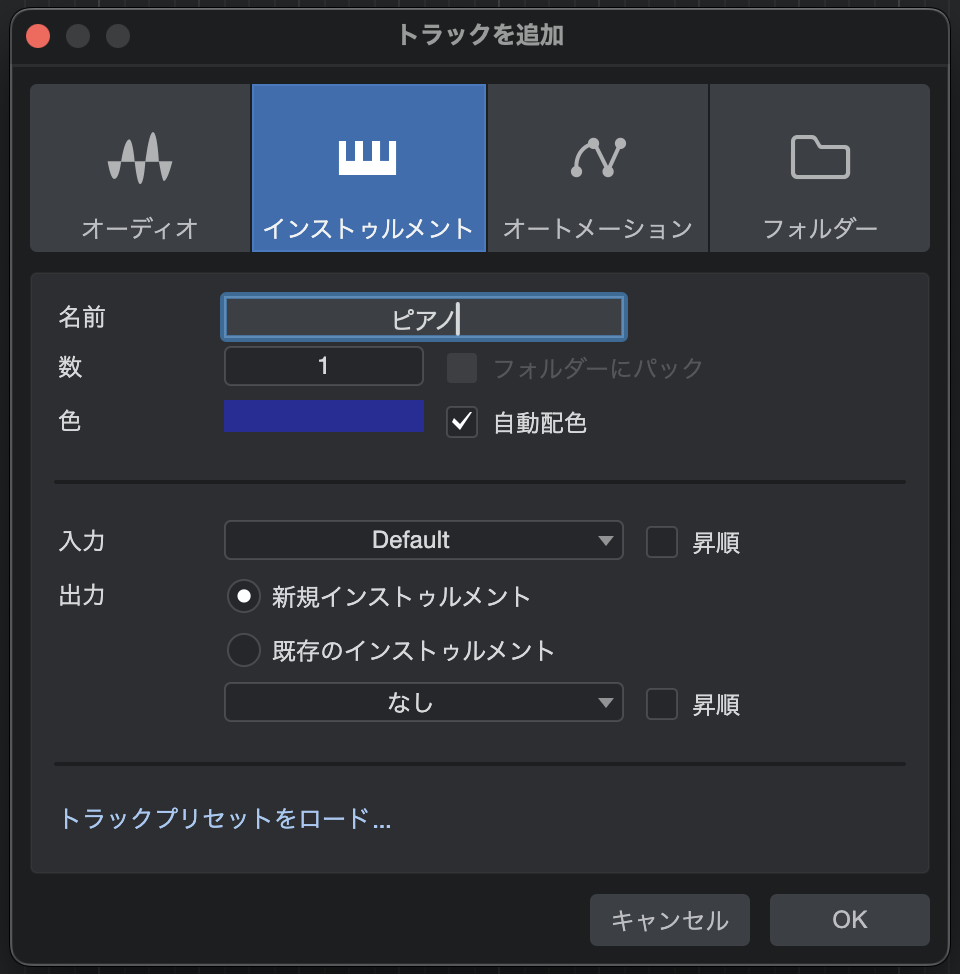960x974 pixels.
Task: Open the 入力 Default dropdown
Action: [424, 541]
